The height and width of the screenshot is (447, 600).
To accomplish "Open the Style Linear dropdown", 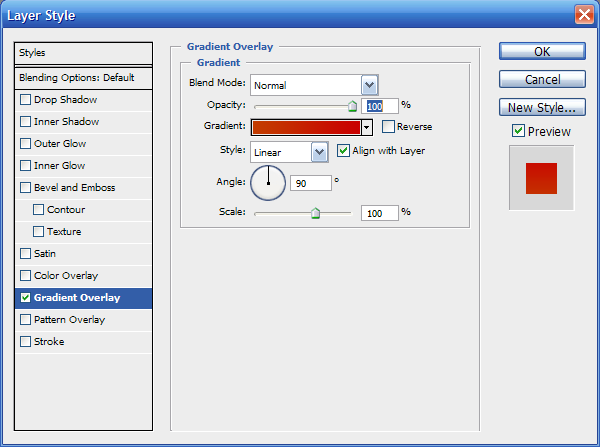I will (x=320, y=152).
